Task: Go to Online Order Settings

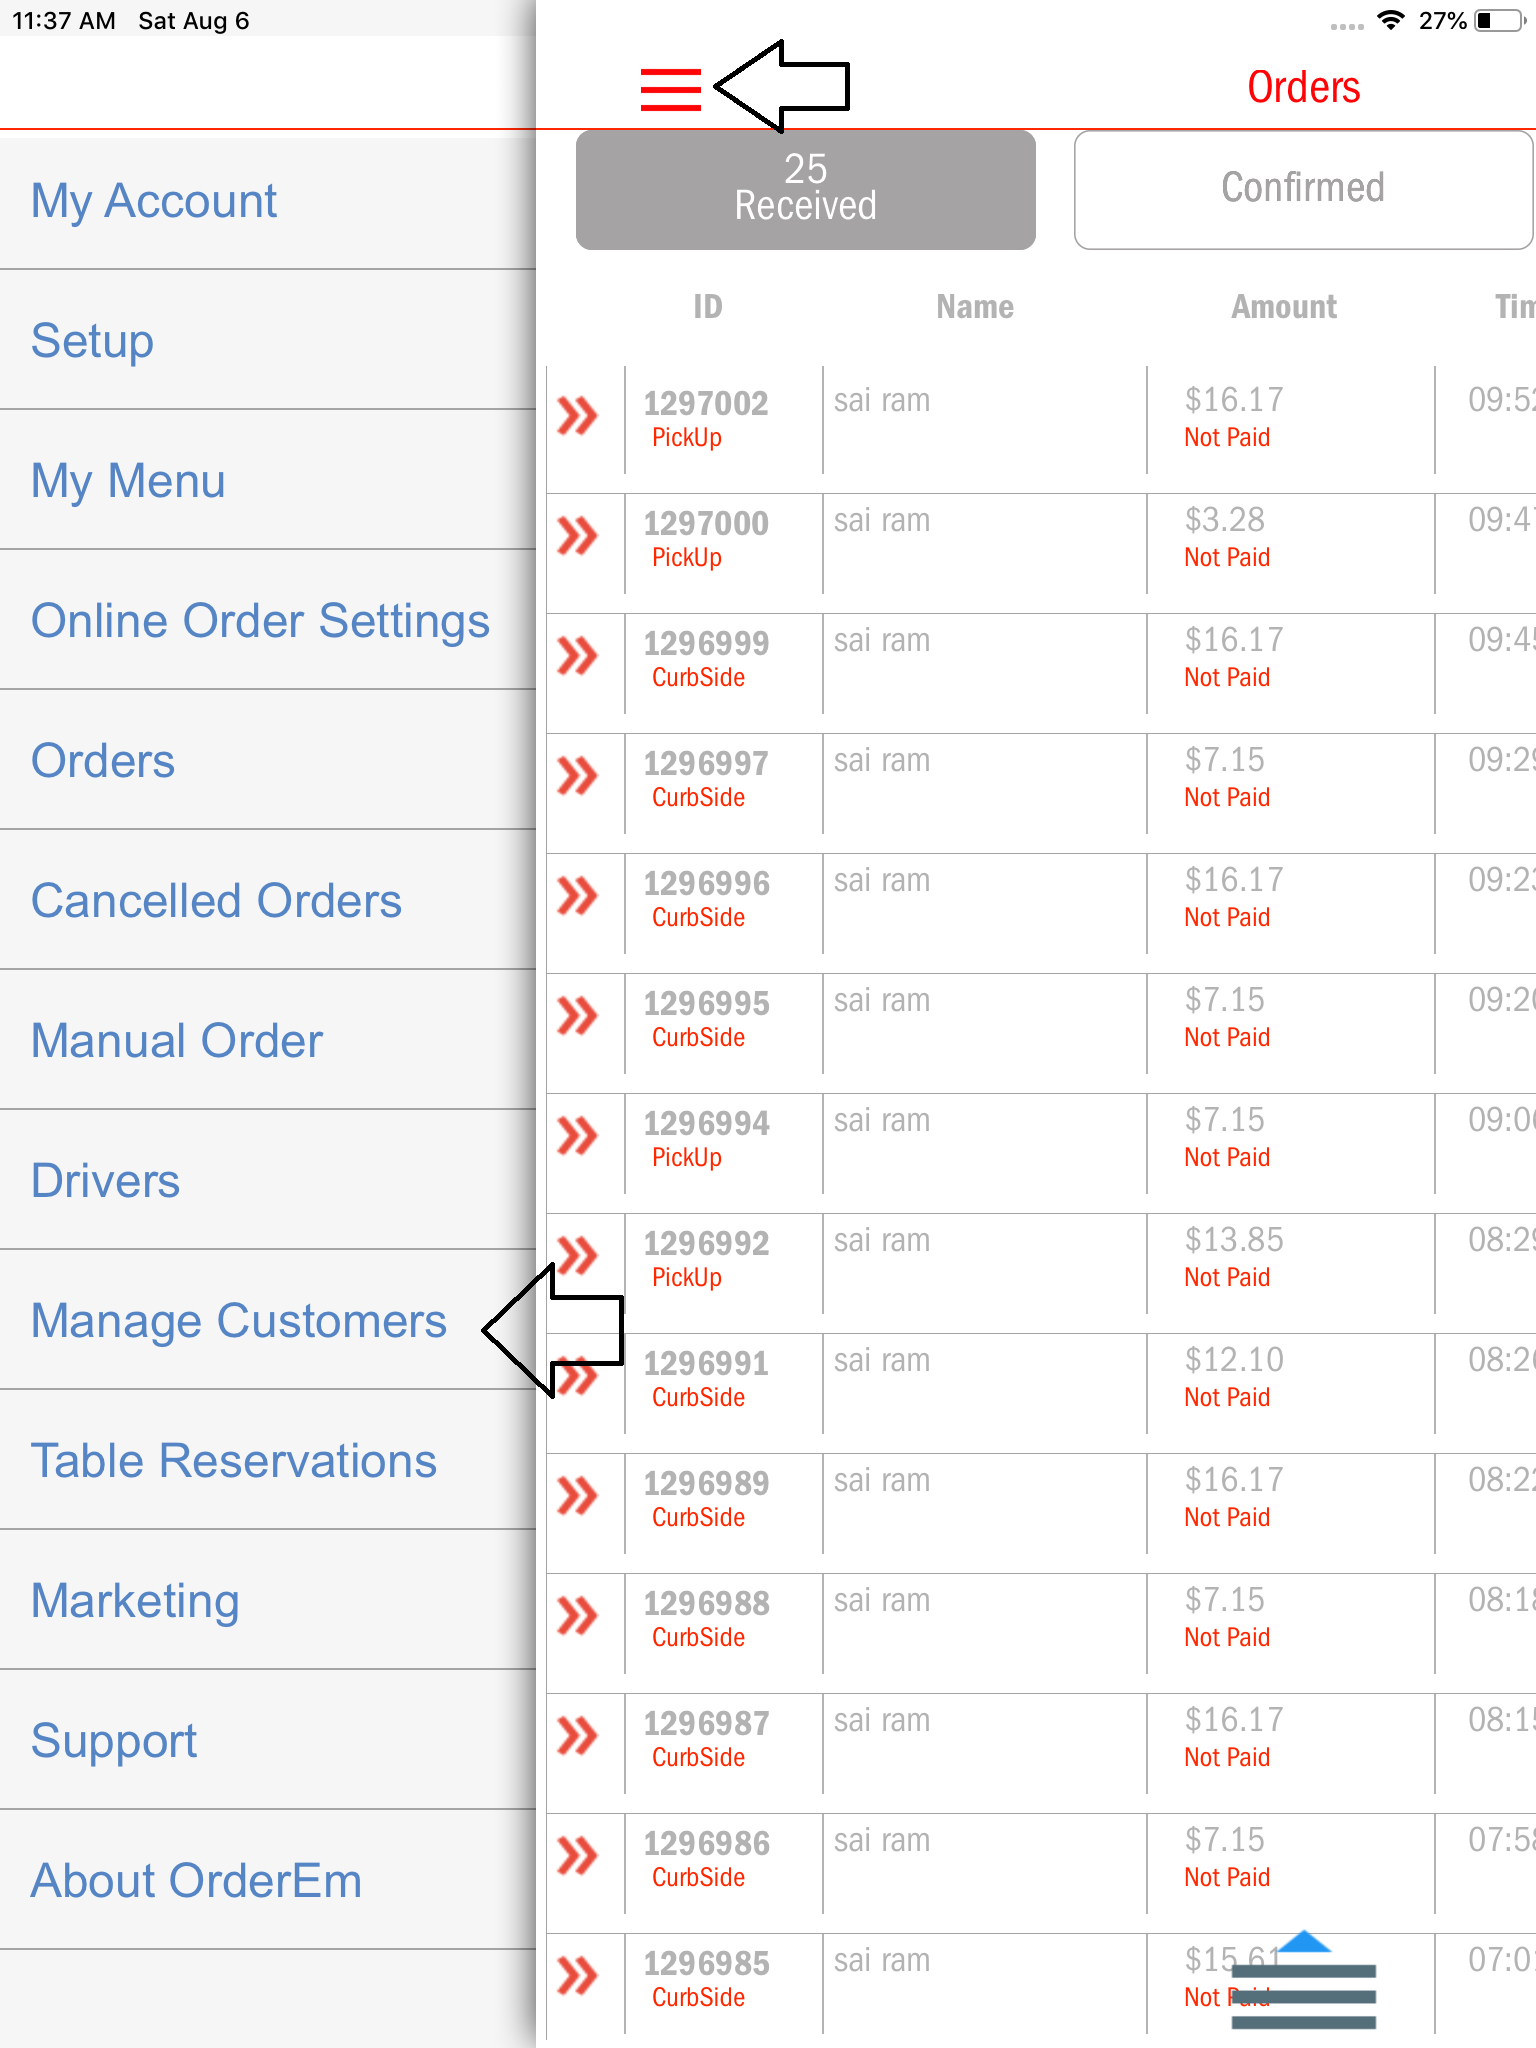Action: [x=260, y=620]
